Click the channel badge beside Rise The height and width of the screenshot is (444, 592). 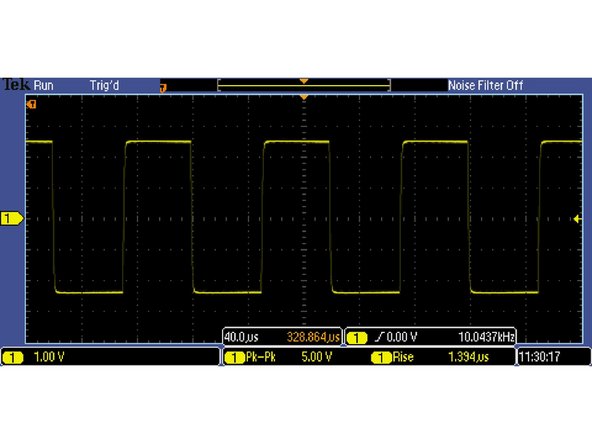coord(381,358)
